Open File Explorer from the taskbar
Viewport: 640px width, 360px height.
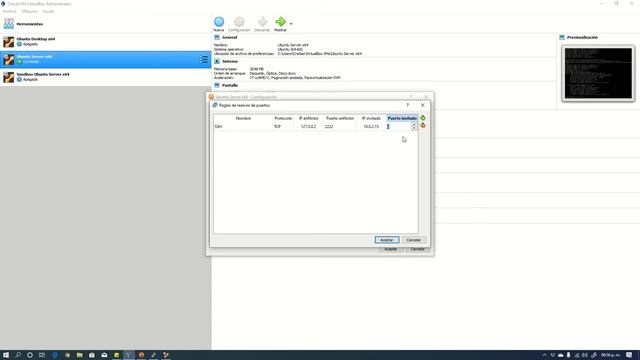[80, 355]
